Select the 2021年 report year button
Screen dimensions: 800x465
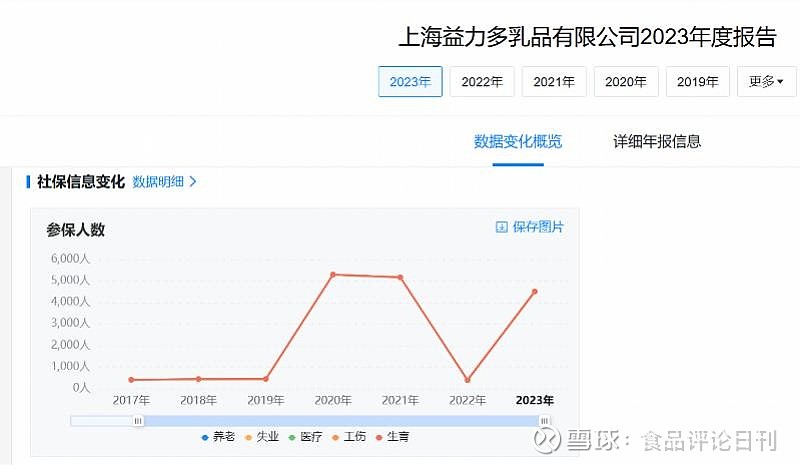tap(554, 82)
